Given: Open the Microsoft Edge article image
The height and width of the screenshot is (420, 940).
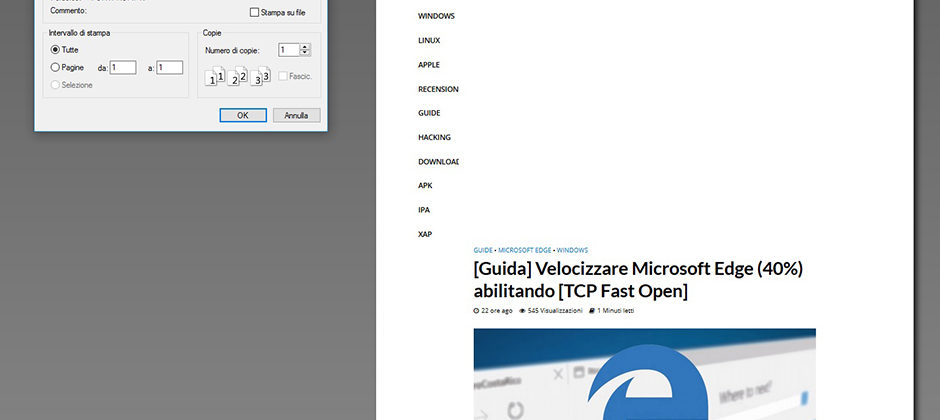Looking at the screenshot, I should tap(644, 374).
